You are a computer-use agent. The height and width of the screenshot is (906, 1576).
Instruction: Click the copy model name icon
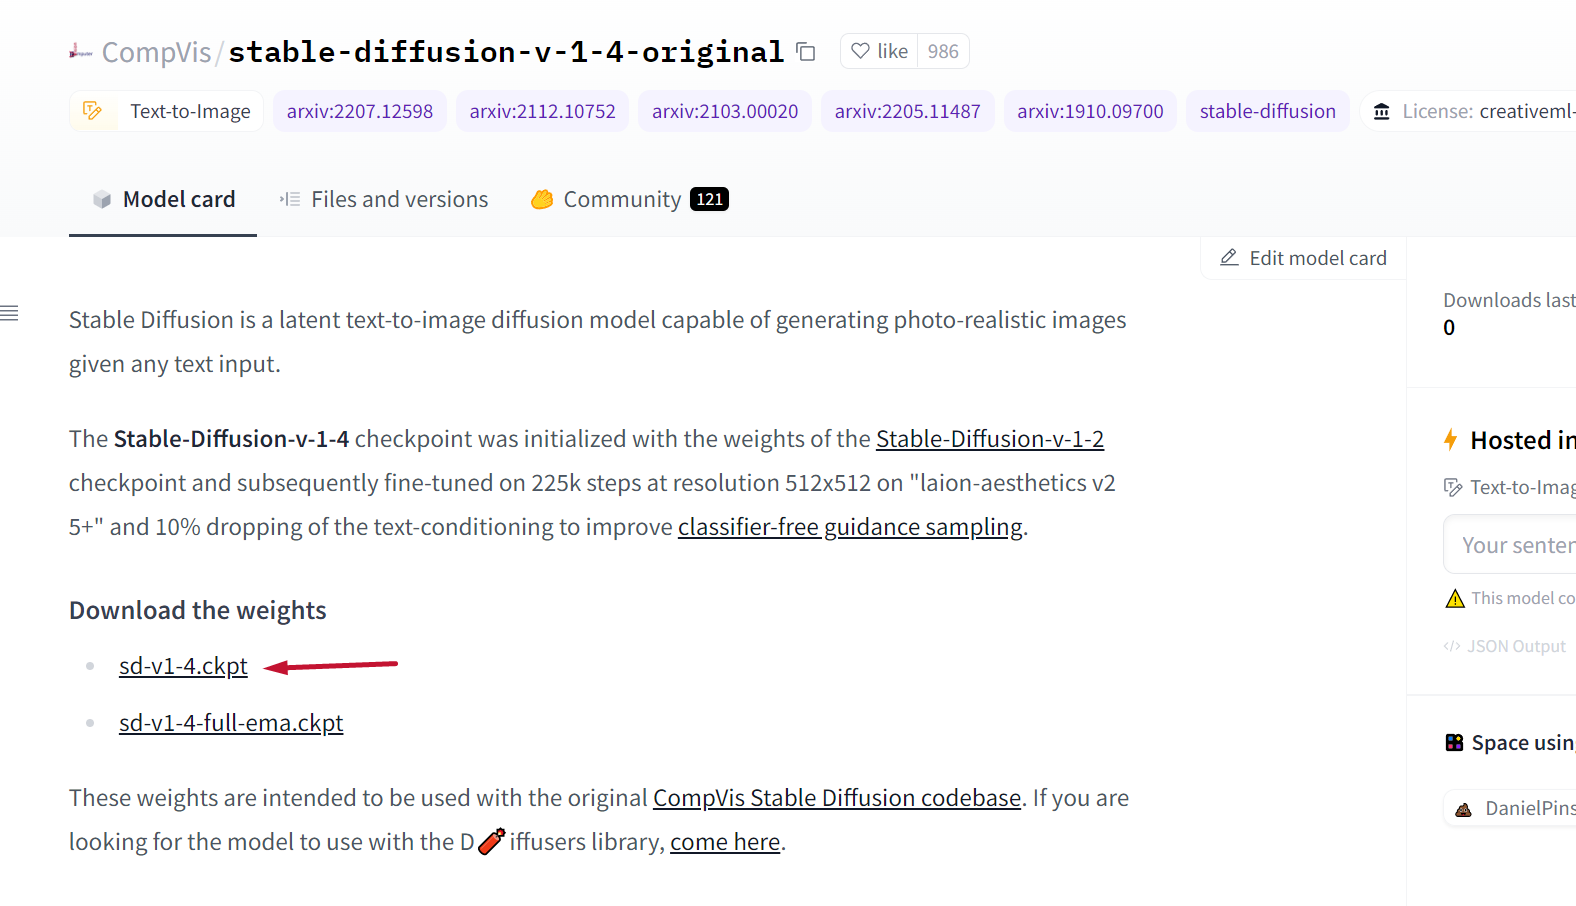(x=805, y=52)
